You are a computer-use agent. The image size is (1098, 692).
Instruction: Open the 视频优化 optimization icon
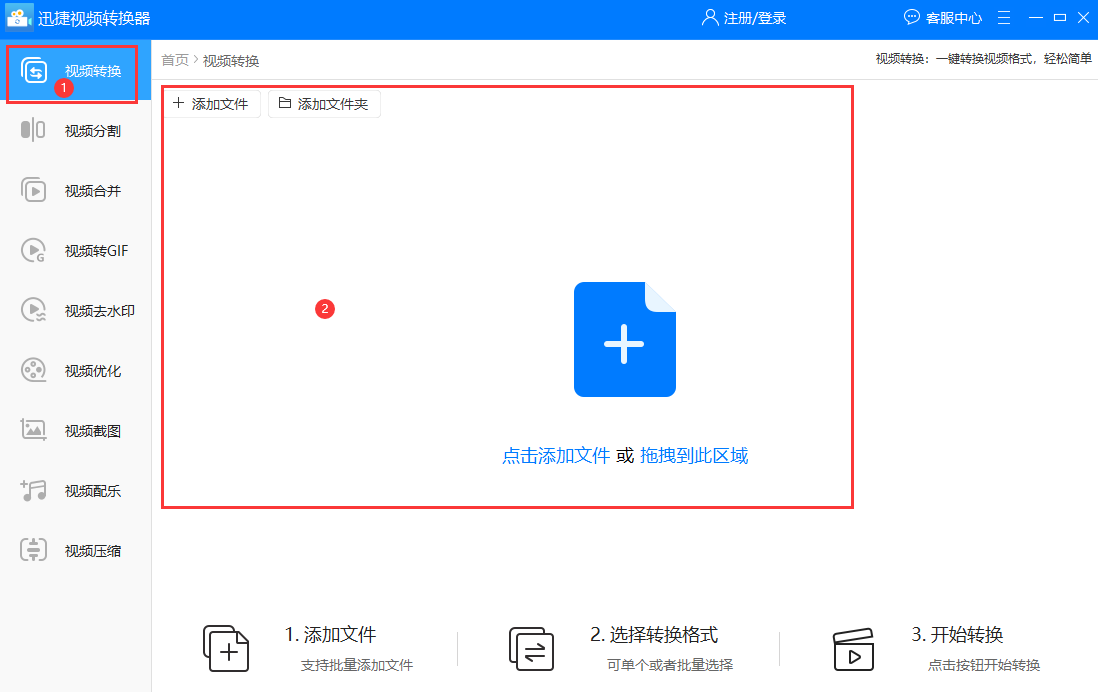tap(33, 371)
